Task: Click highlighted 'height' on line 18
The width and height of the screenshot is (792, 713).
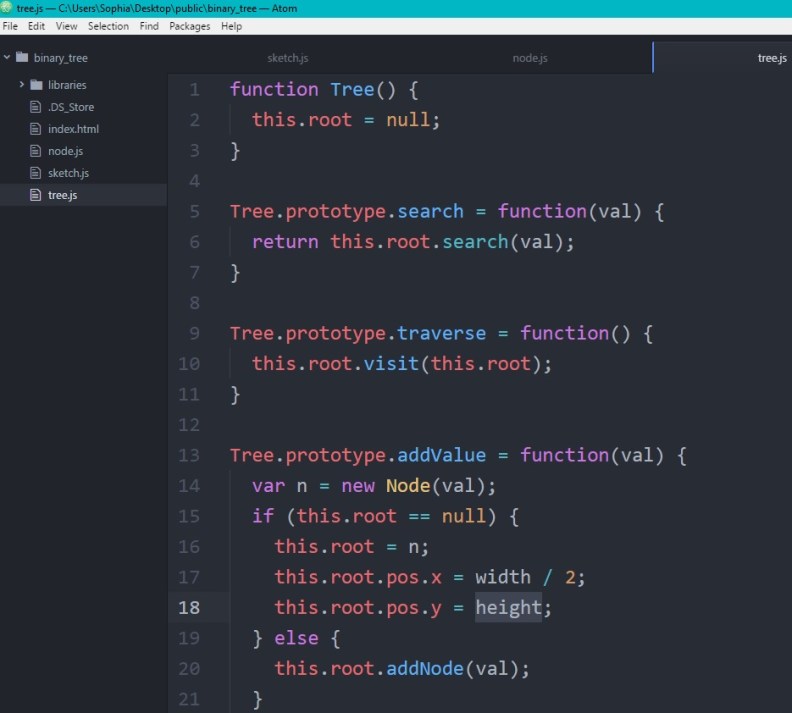Action: (x=509, y=608)
